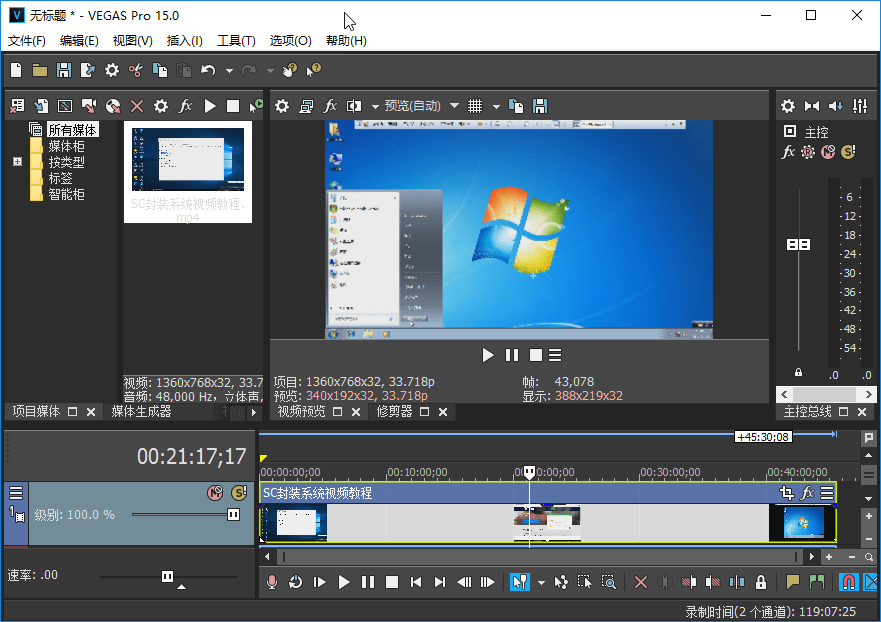Open the mixing console sliders icon
This screenshot has width=881, height=622.
click(x=860, y=106)
